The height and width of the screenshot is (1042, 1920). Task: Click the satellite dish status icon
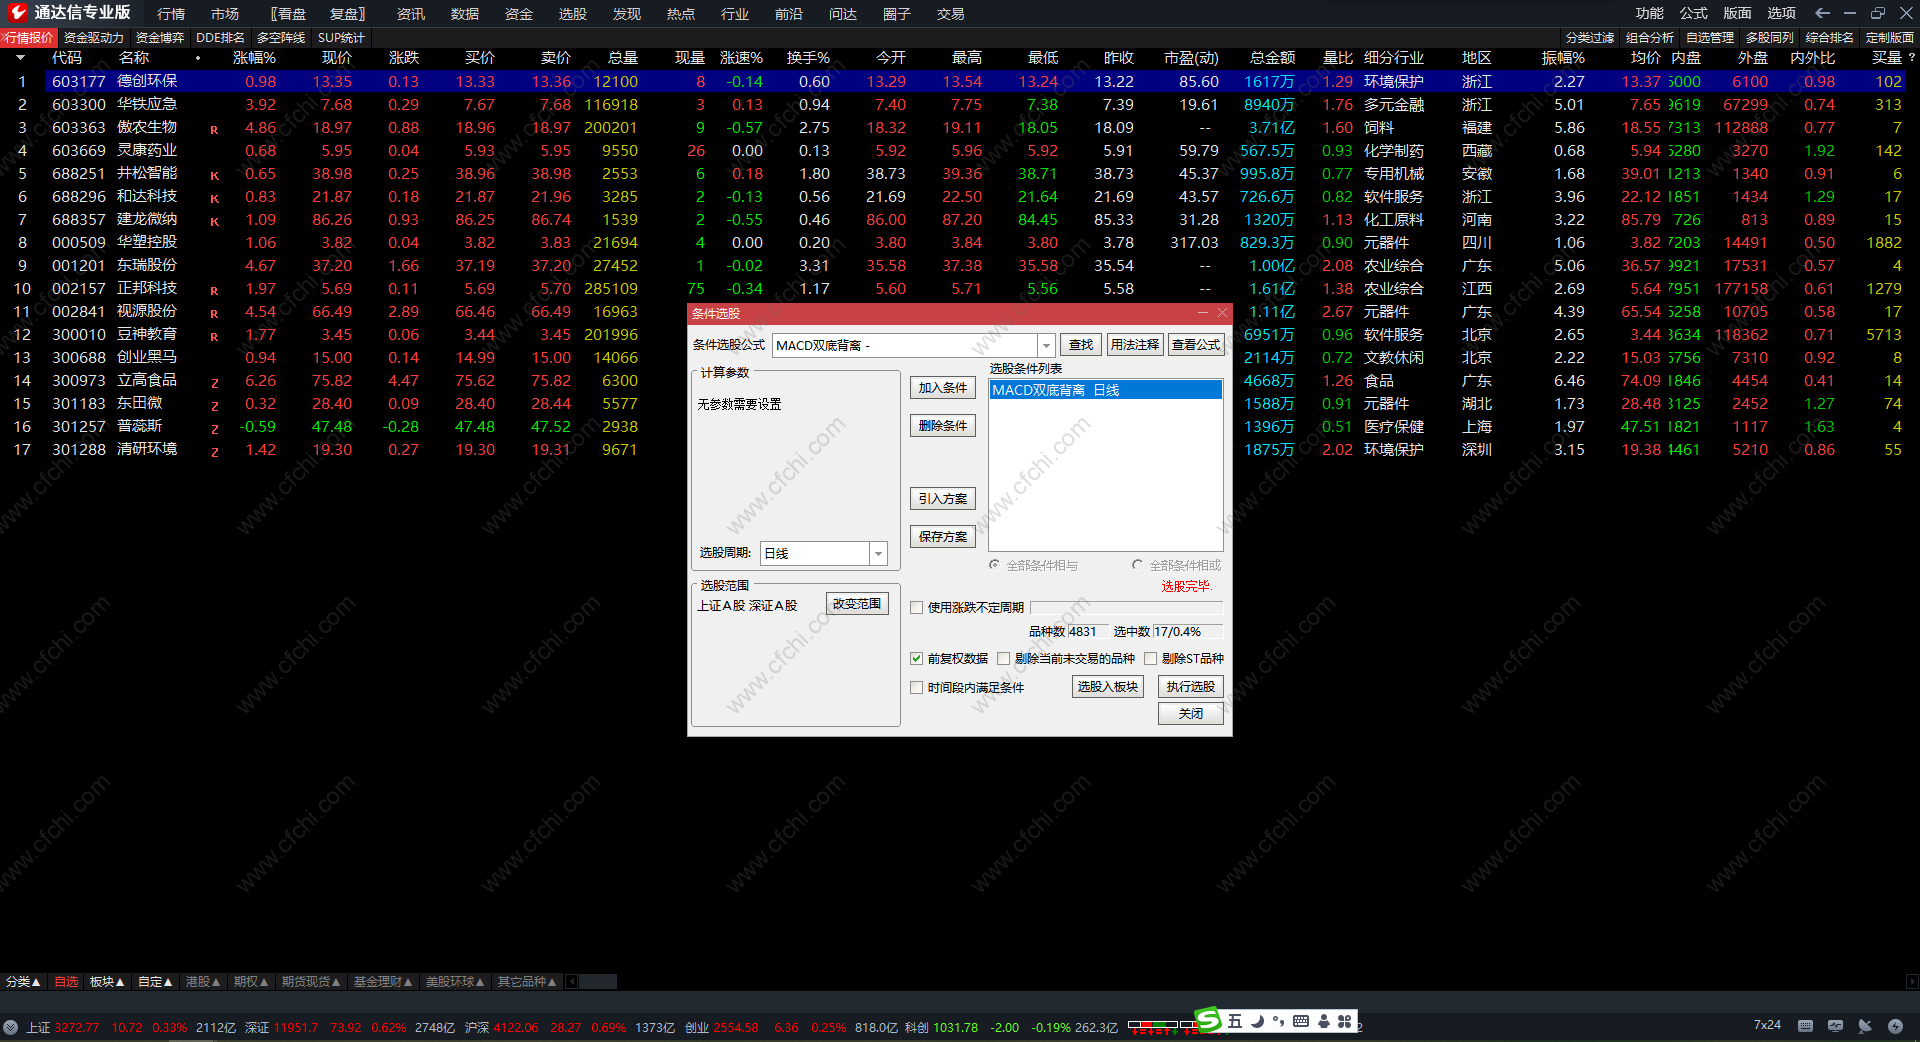point(1865,1026)
